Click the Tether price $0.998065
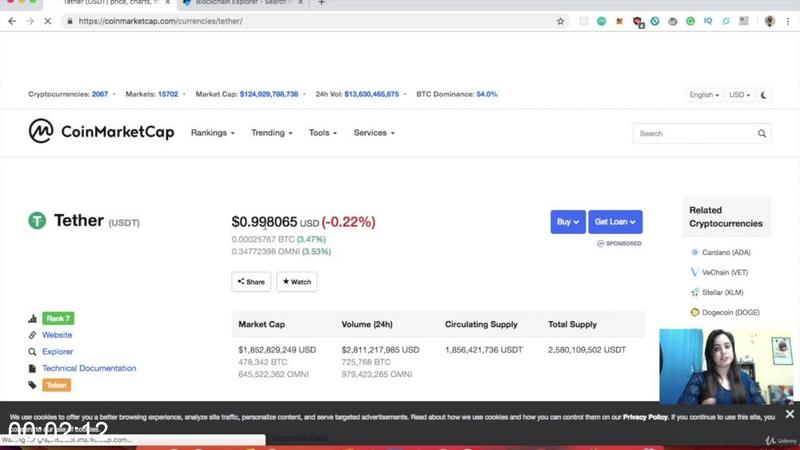 pyautogui.click(x=264, y=222)
